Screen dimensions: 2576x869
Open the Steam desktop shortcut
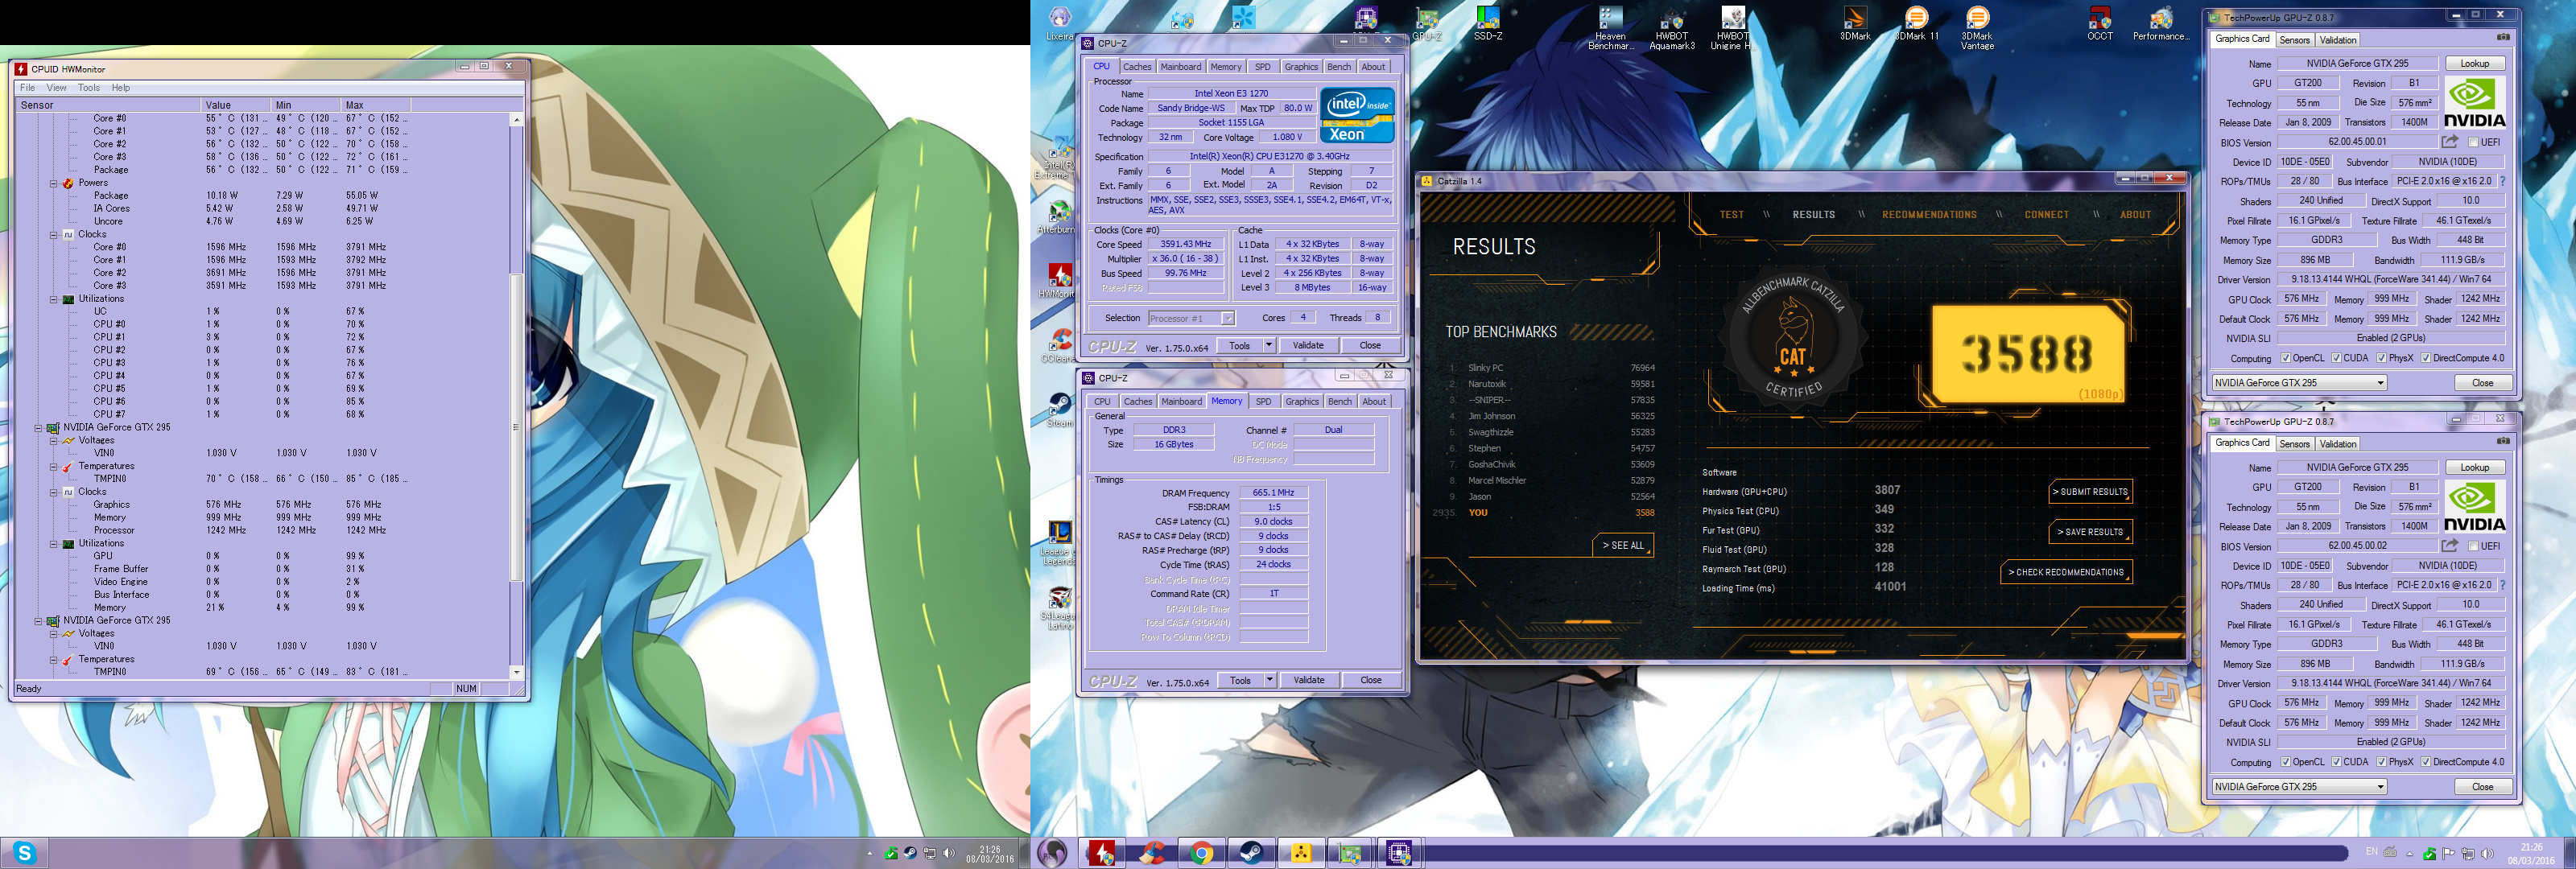click(x=1059, y=410)
